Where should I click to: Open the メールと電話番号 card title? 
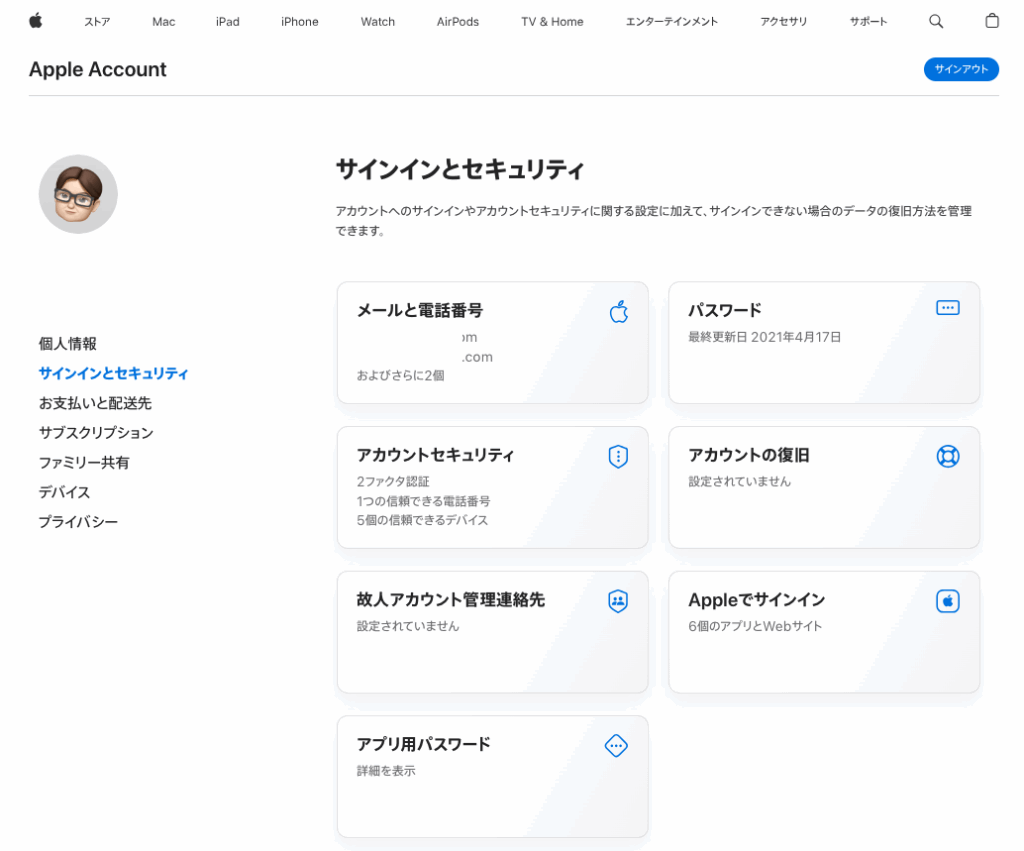[420, 310]
